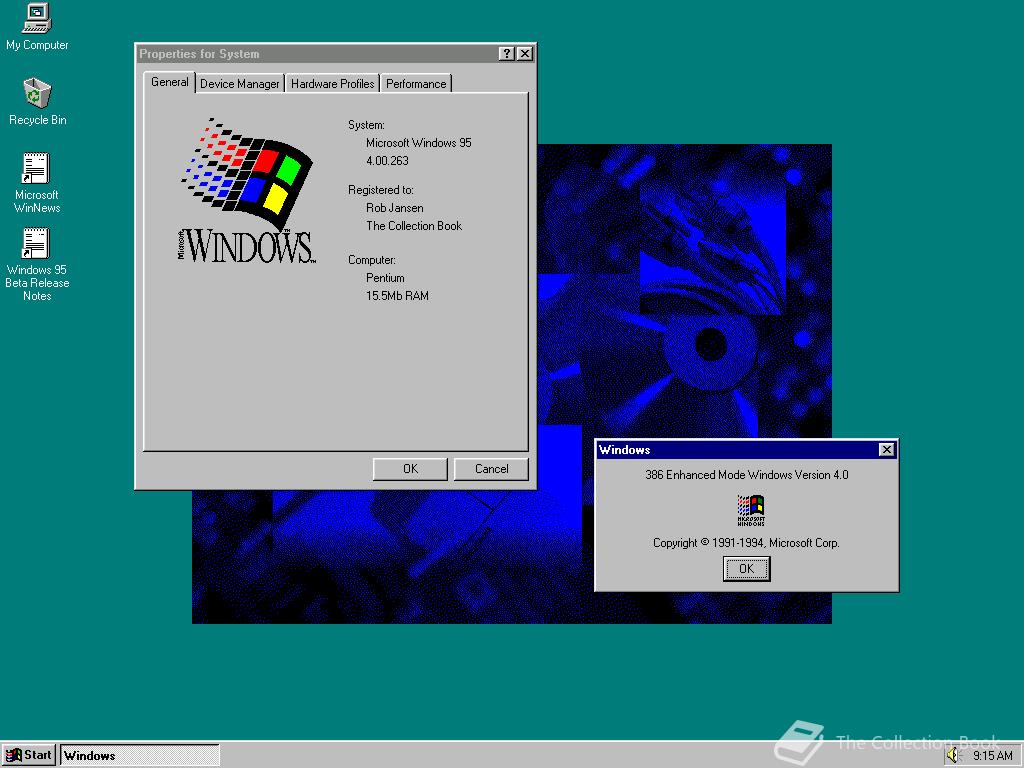1024x768 pixels.
Task: Open the Recycle Bin
Action: coord(36,96)
